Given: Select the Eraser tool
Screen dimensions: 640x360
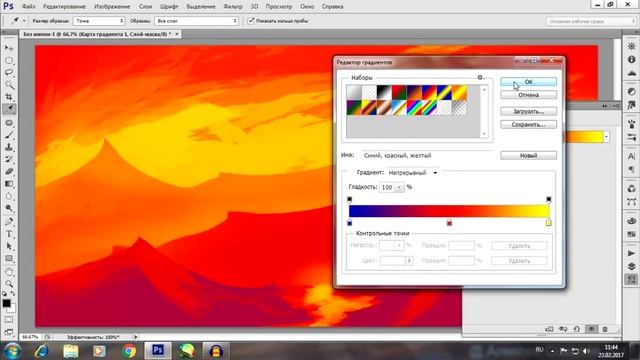Looking at the screenshot, I should click(x=9, y=171).
